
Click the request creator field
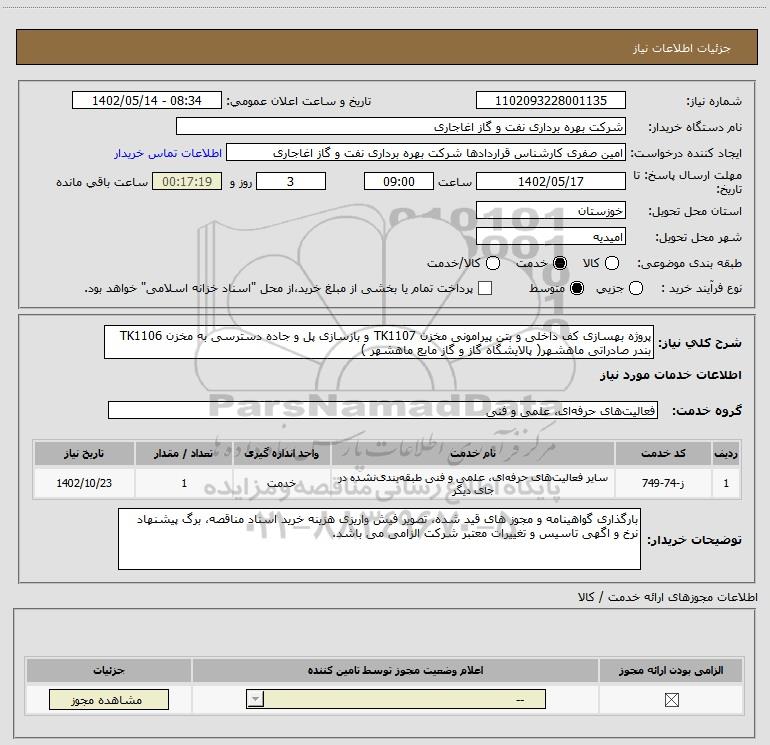coord(426,153)
